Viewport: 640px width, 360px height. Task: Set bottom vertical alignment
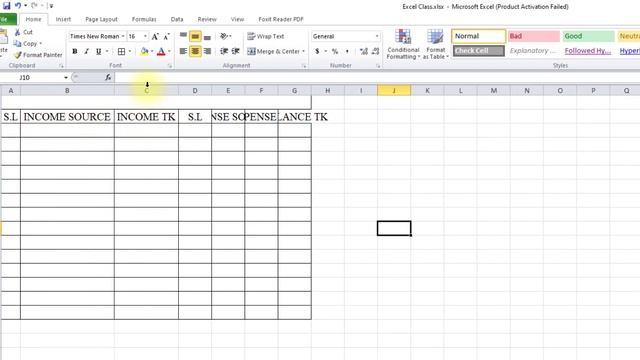pyautogui.click(x=207, y=36)
